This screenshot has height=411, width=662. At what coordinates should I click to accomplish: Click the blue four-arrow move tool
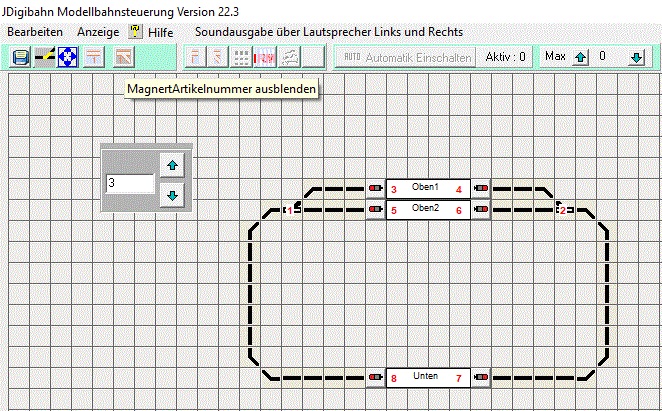click(x=68, y=57)
